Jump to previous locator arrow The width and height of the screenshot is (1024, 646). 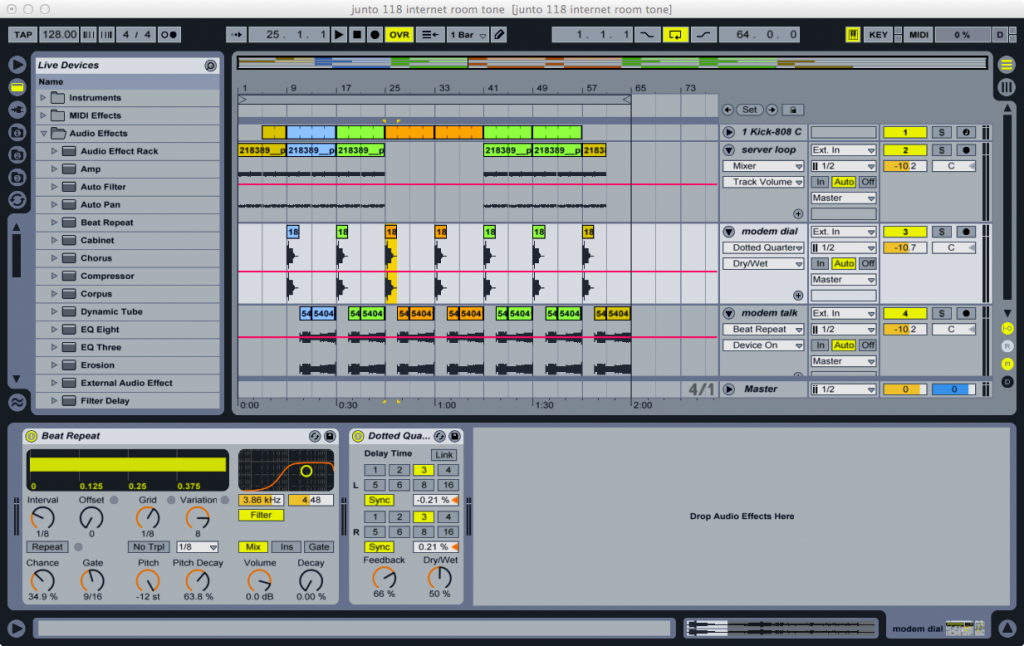[728, 110]
